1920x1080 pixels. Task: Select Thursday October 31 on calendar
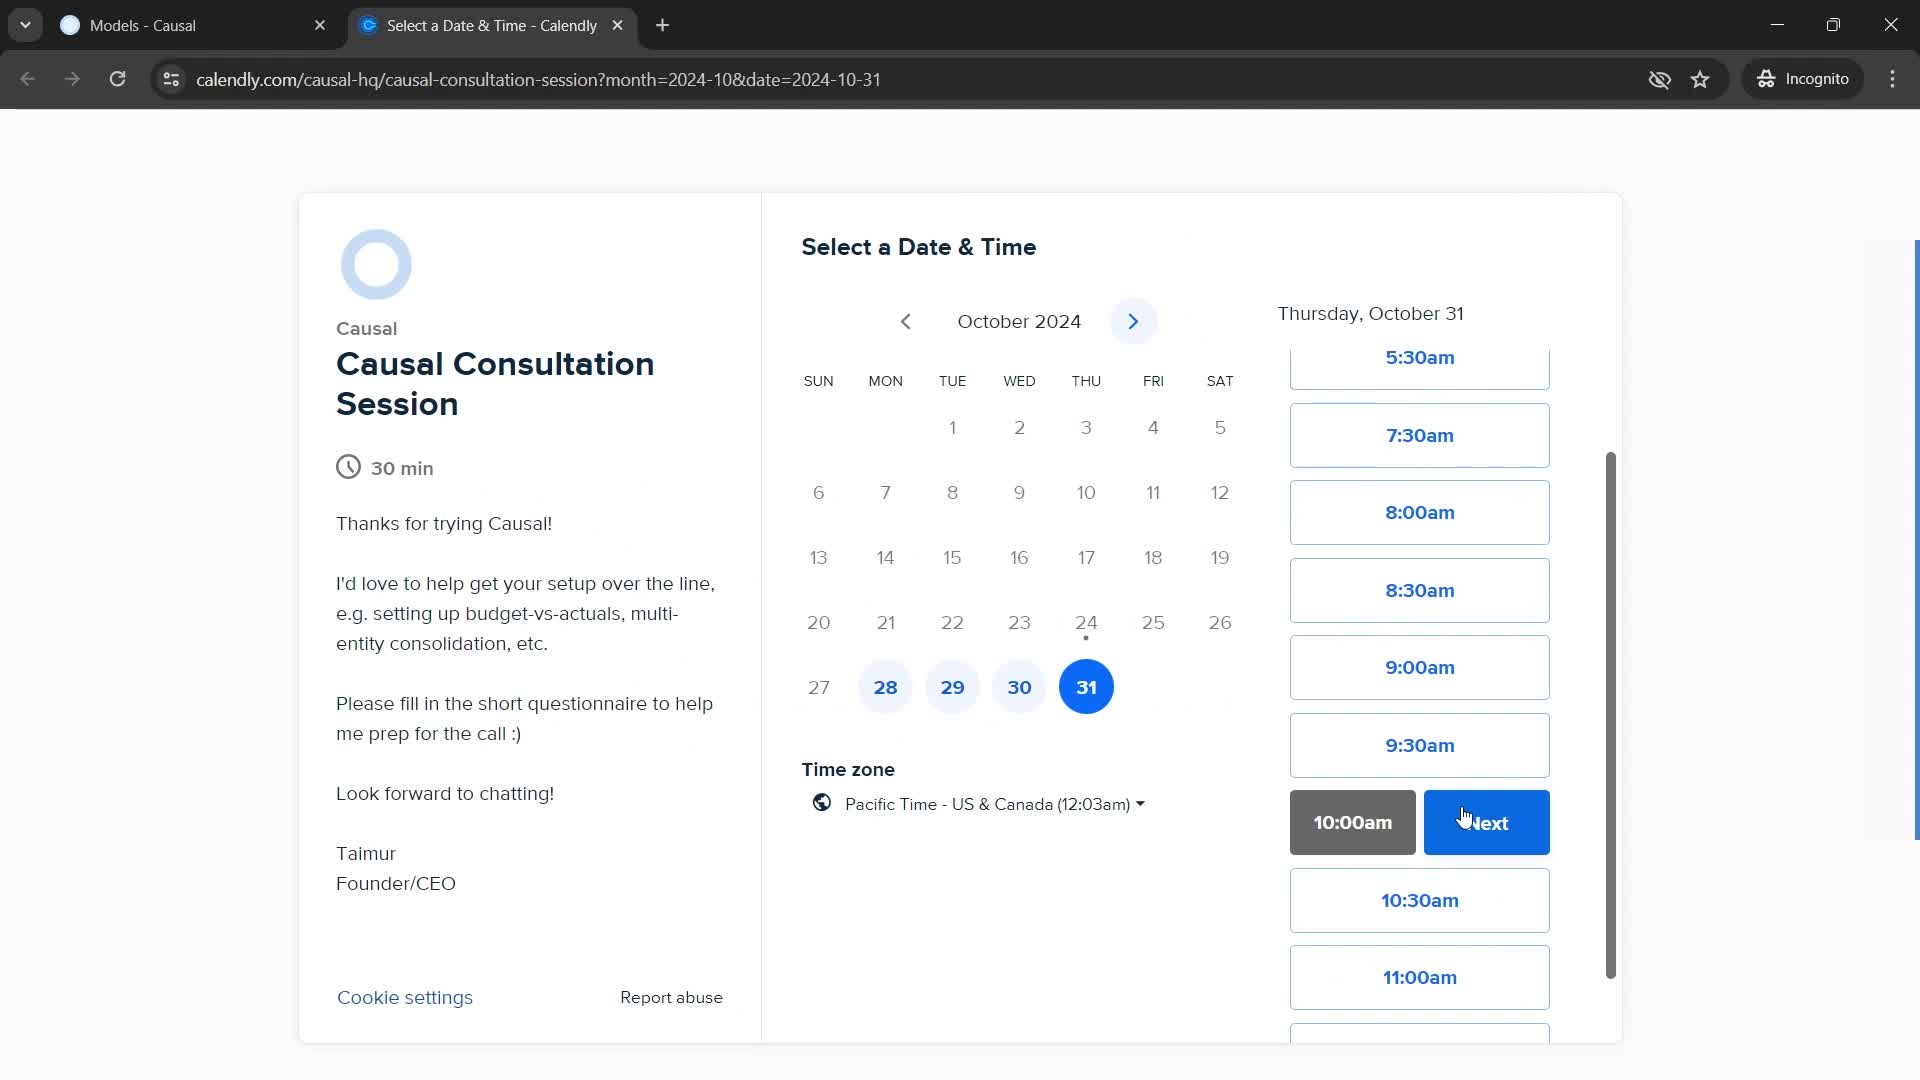tap(1085, 686)
